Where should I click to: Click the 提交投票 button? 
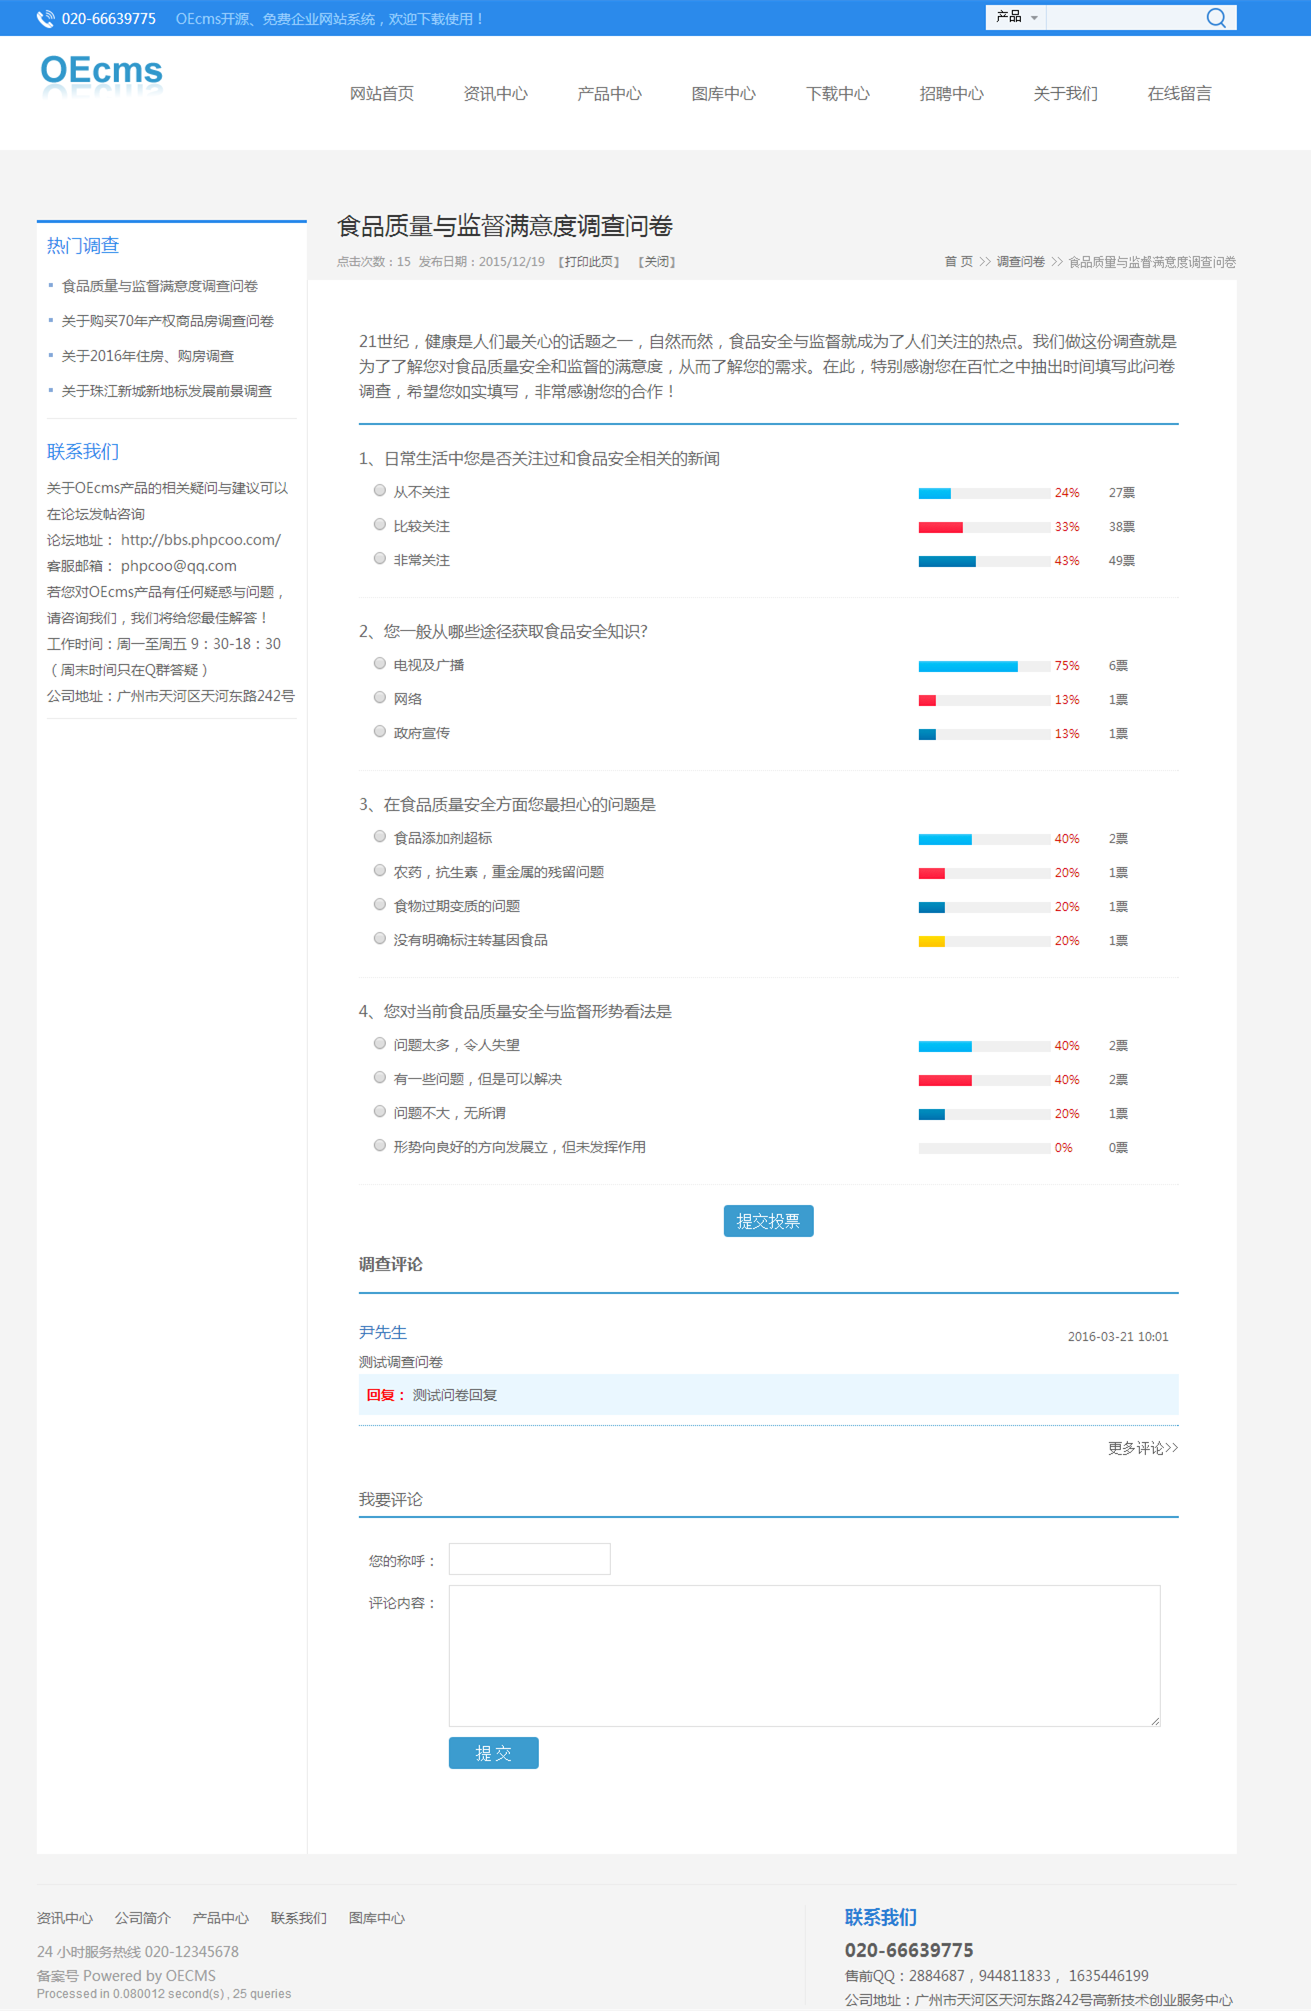[x=768, y=1221]
